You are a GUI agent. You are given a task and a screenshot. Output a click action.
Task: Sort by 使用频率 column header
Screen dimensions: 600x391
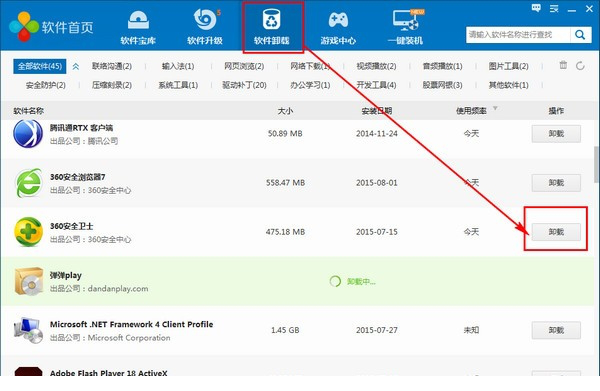pyautogui.click(x=471, y=111)
